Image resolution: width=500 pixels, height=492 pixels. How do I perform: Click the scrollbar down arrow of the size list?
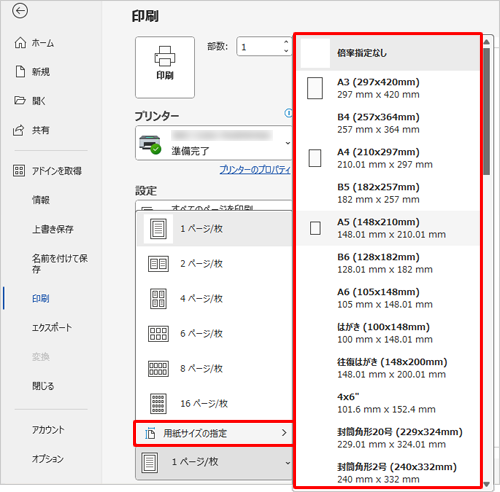pyautogui.click(x=487, y=484)
